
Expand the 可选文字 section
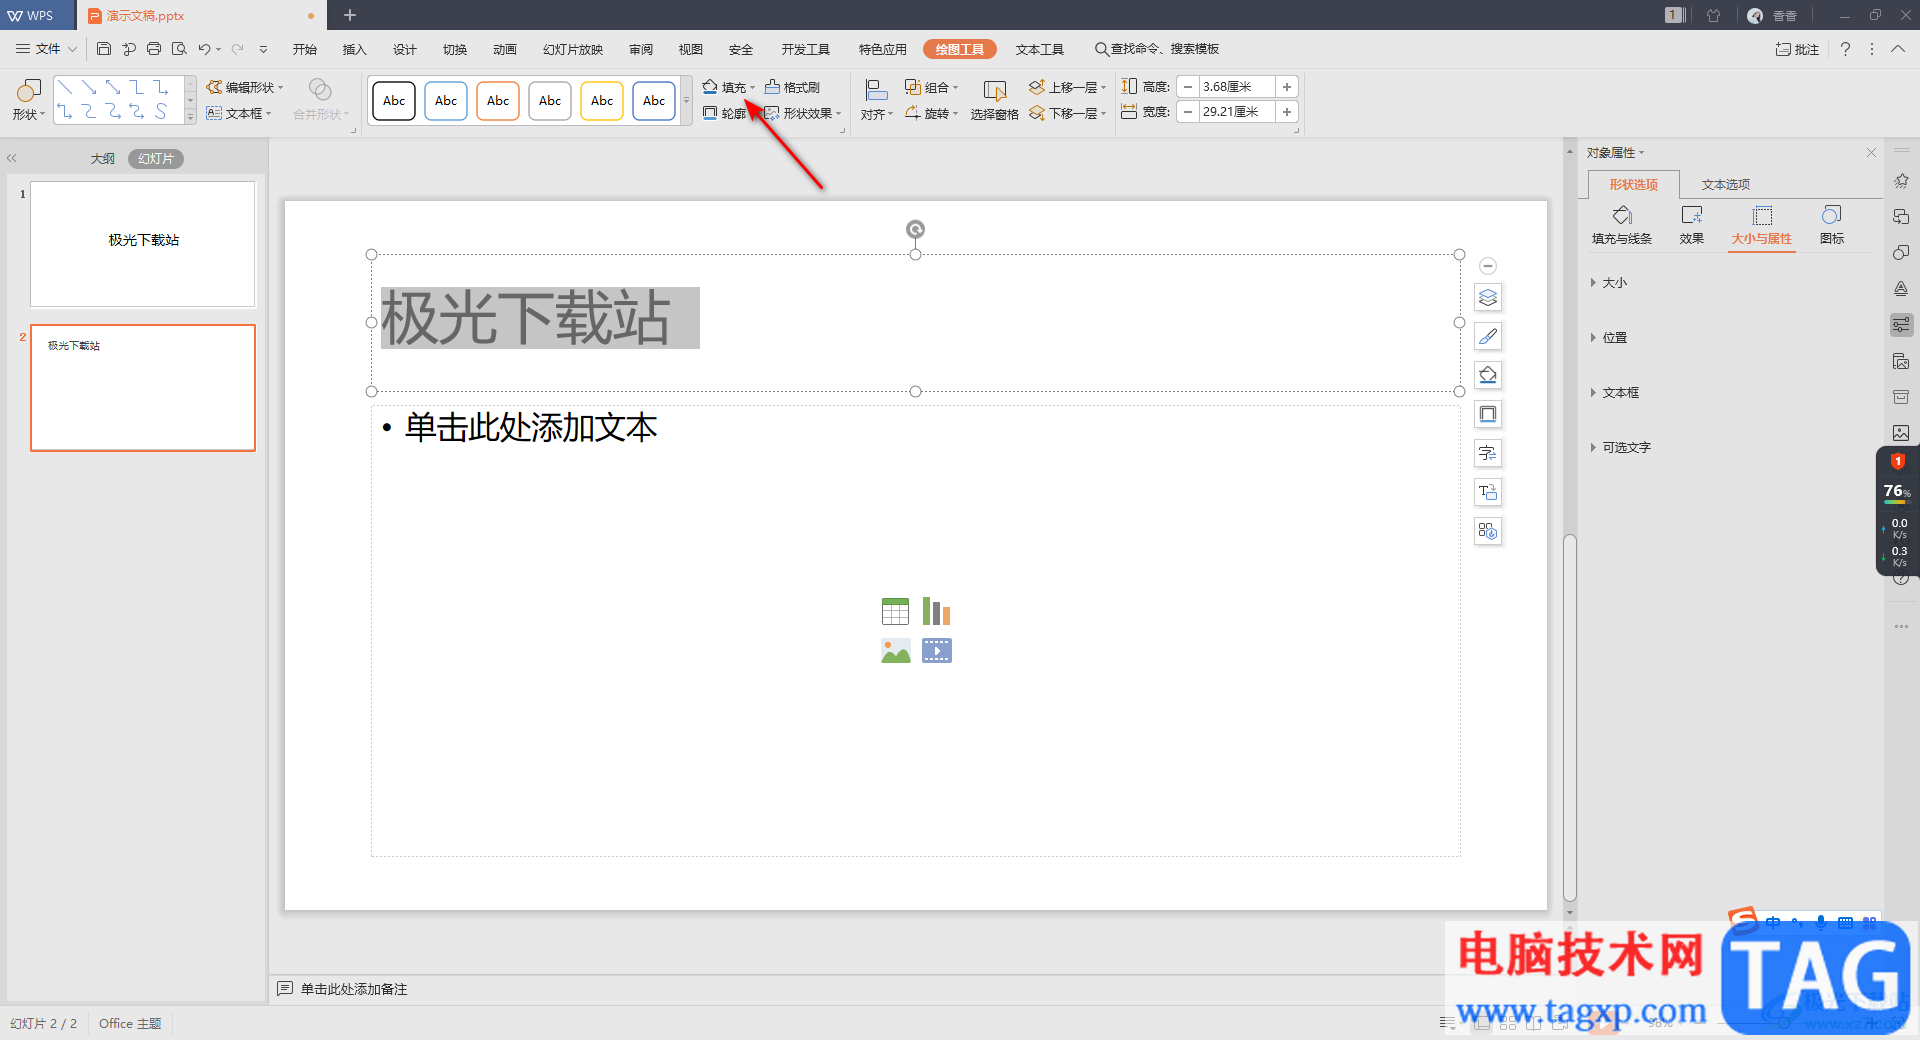click(1621, 448)
